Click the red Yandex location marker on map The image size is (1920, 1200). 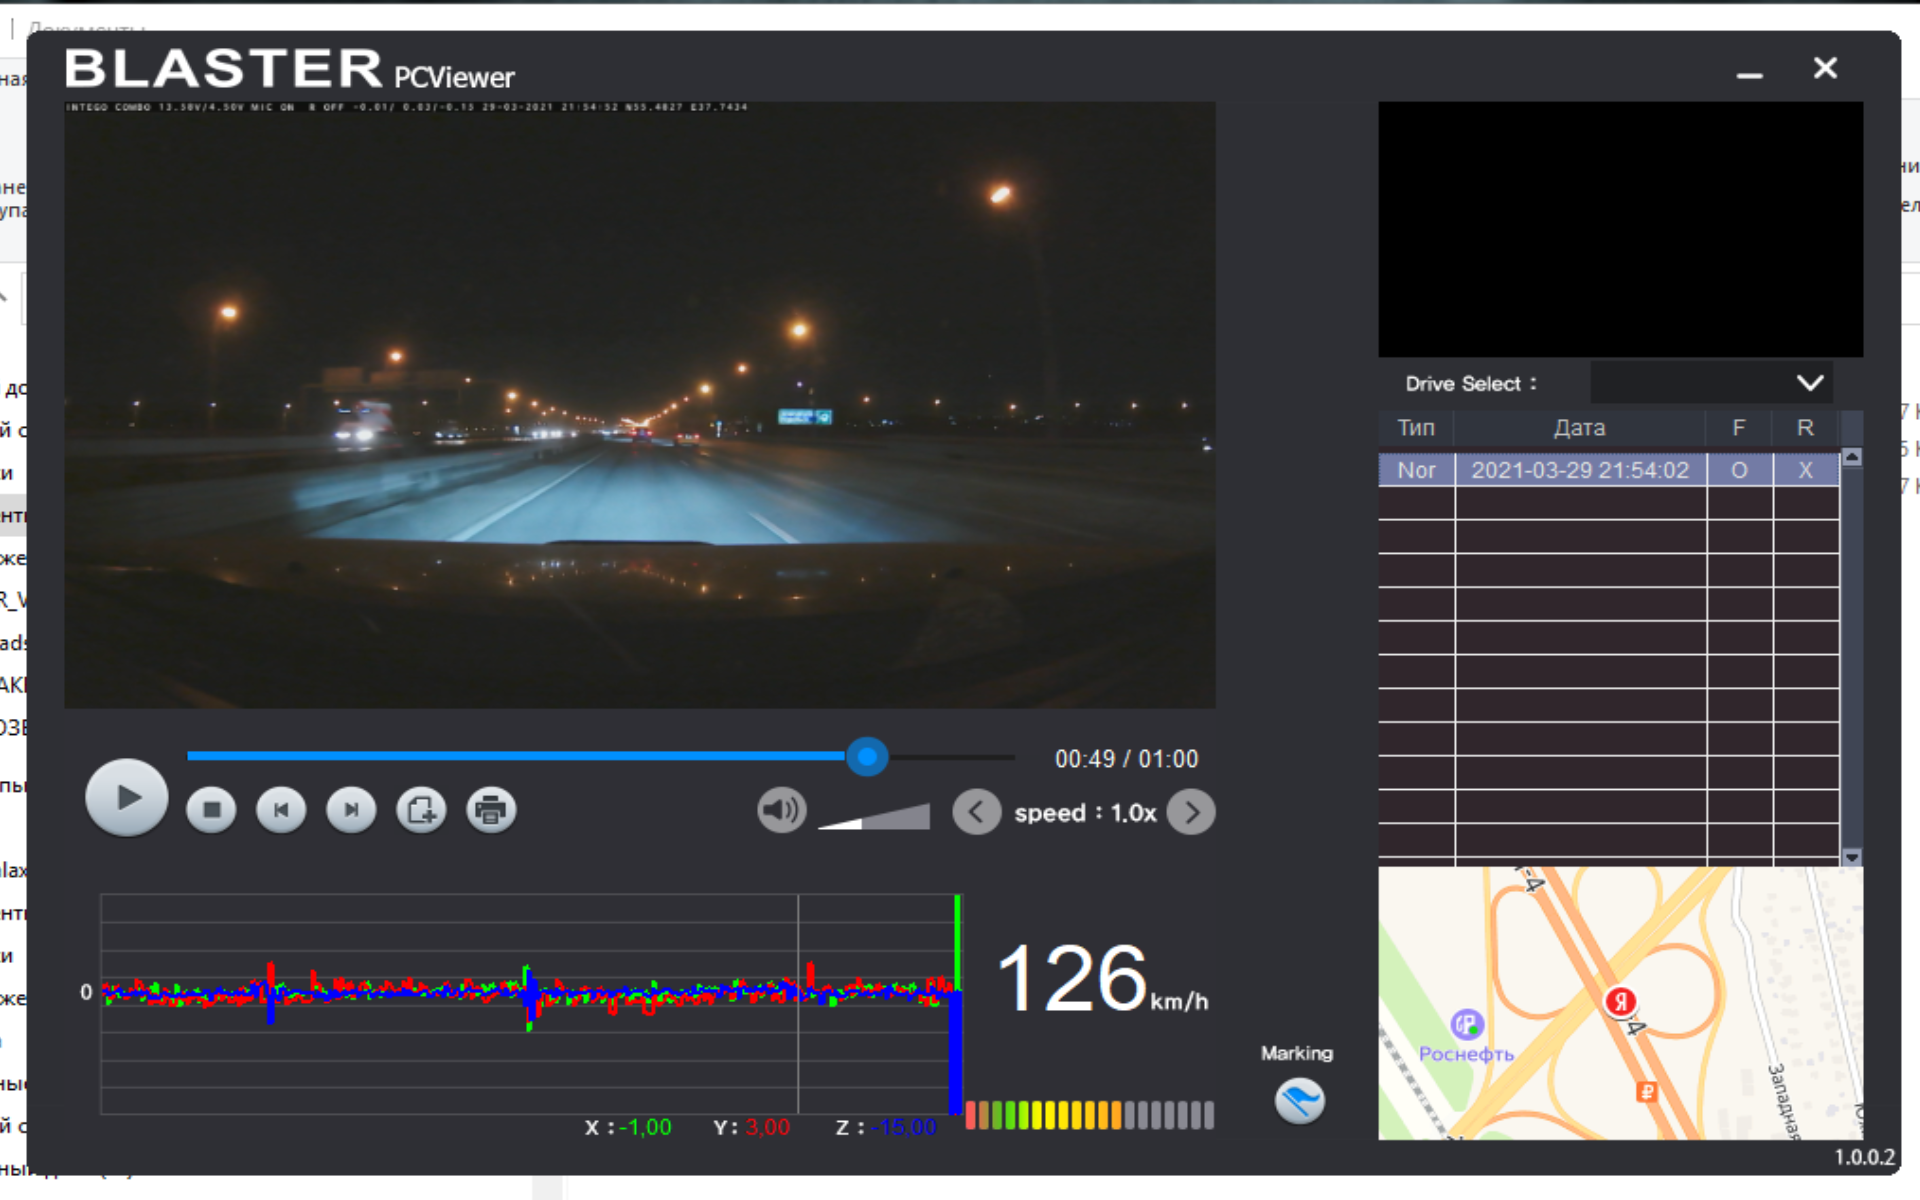(1620, 1000)
